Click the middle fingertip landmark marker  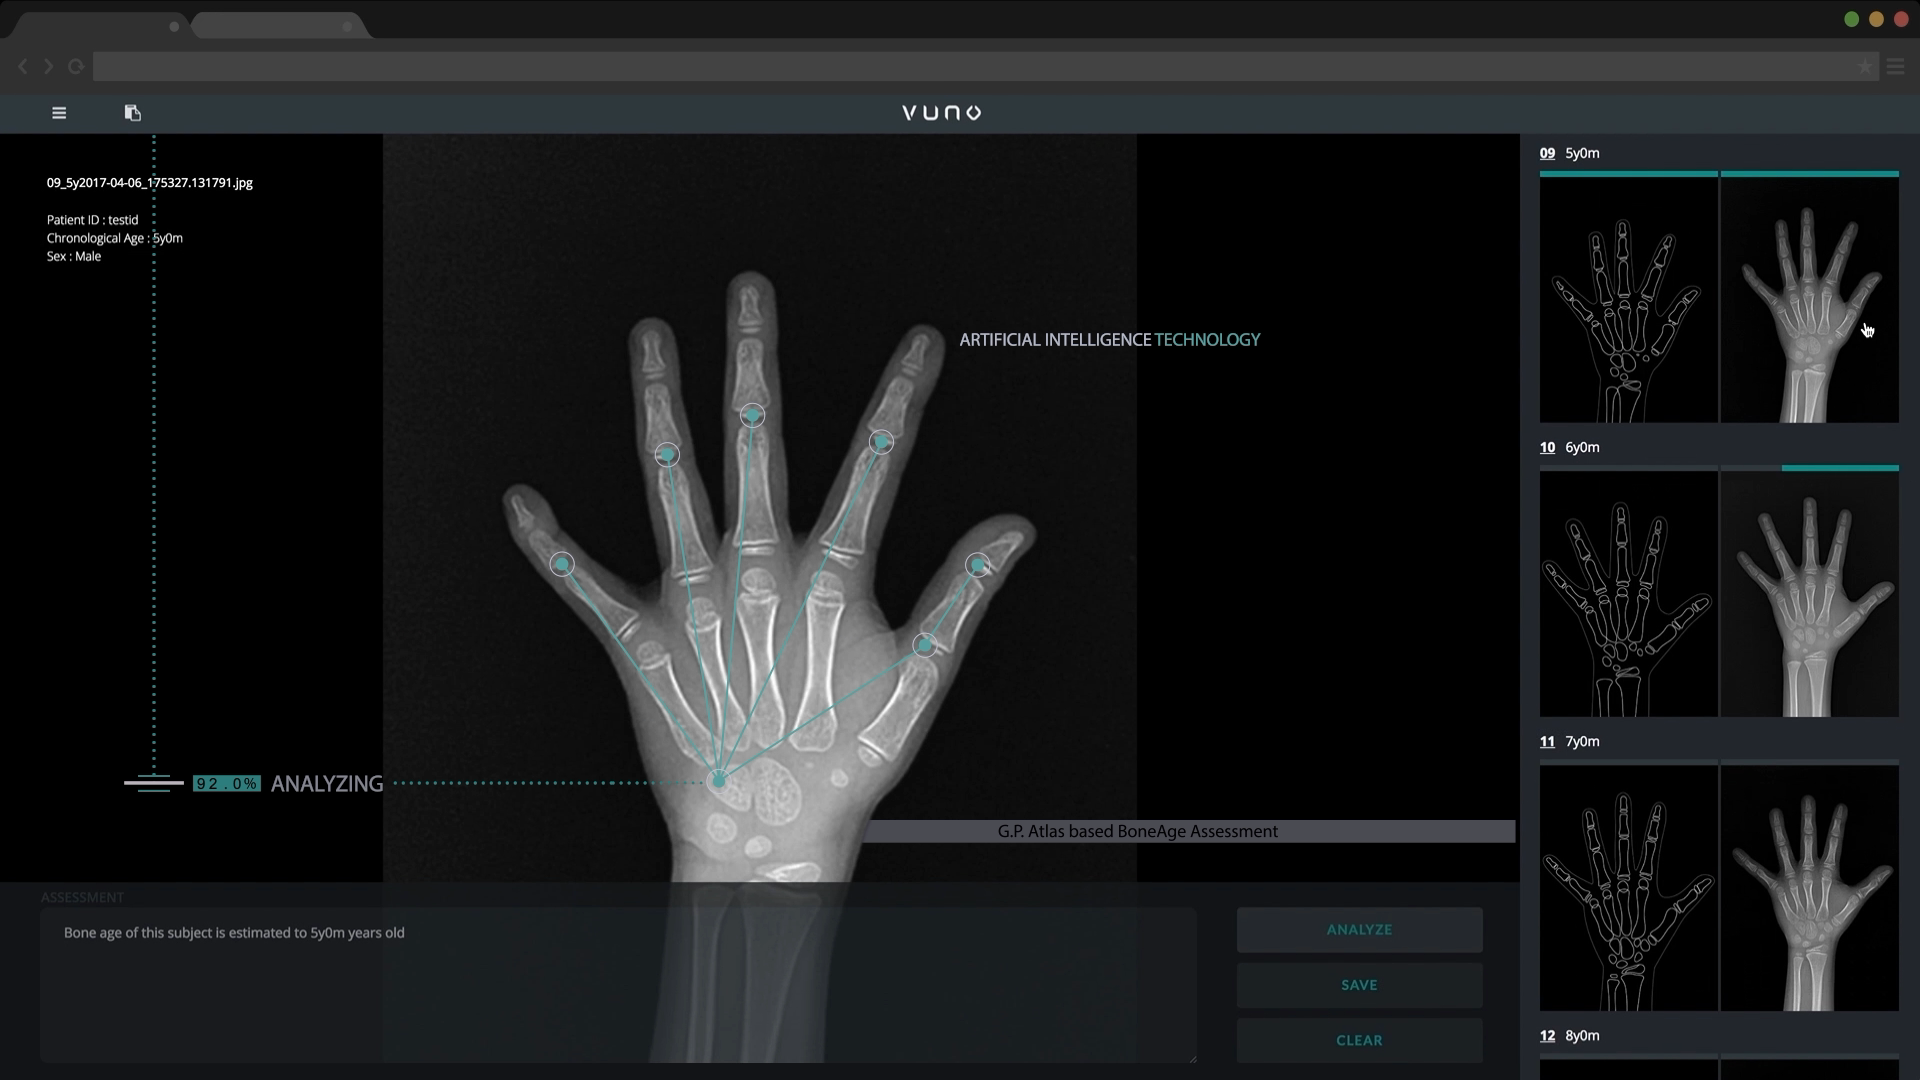click(x=752, y=415)
